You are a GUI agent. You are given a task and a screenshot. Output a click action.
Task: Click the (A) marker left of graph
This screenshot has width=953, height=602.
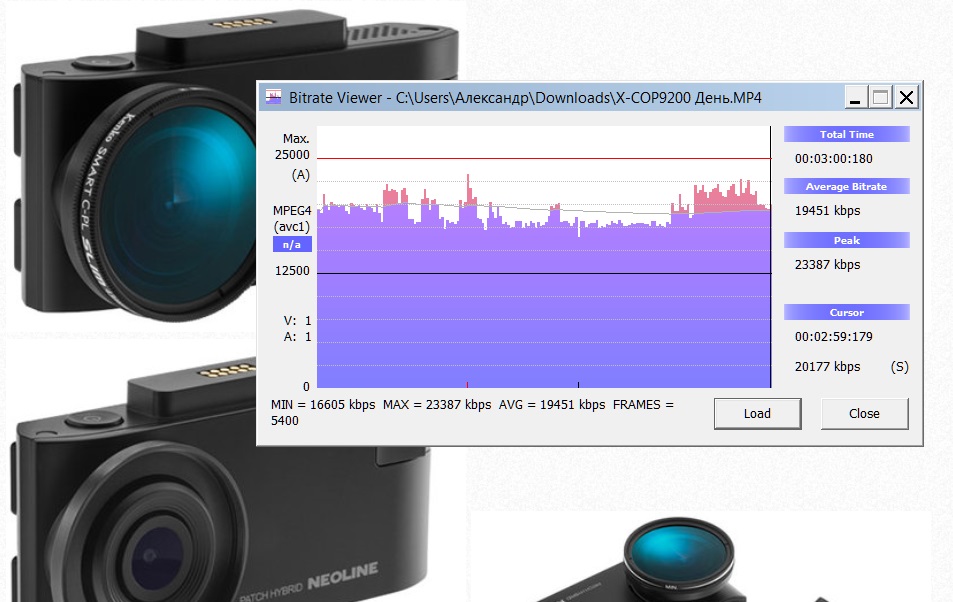tap(300, 174)
